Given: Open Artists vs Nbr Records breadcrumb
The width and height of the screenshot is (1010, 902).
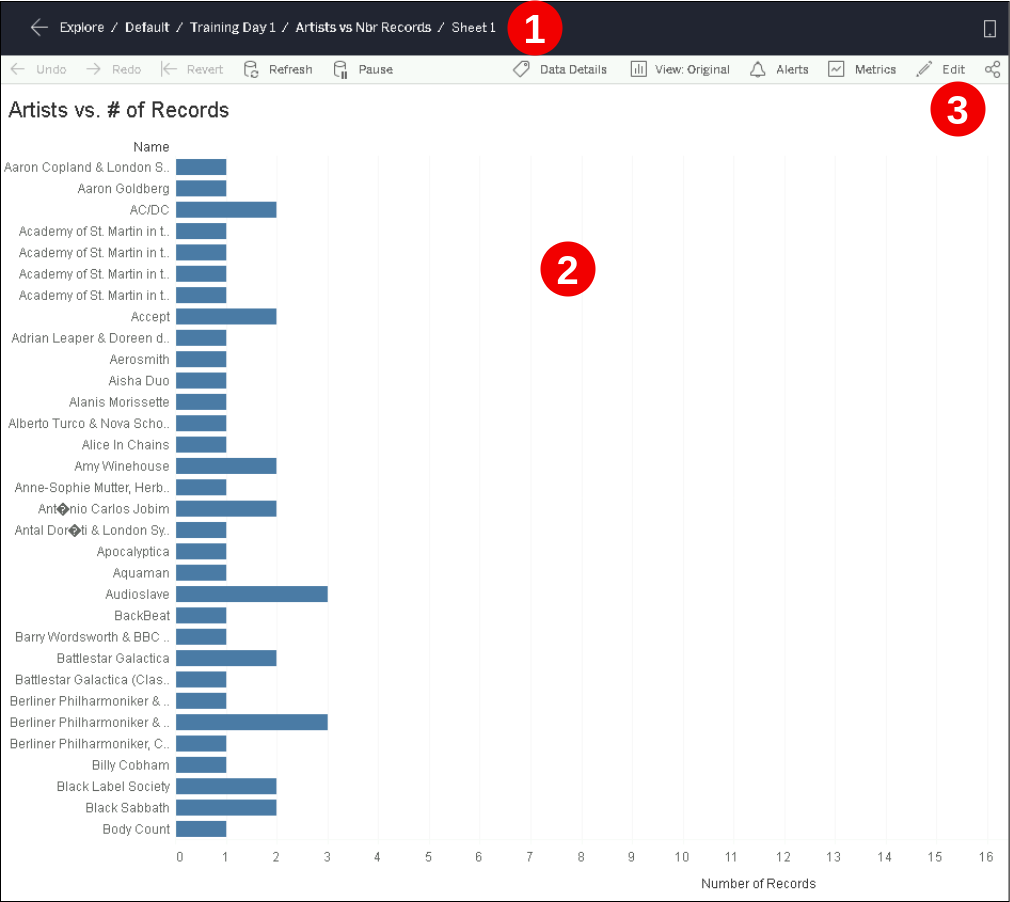Looking at the screenshot, I should 363,27.
